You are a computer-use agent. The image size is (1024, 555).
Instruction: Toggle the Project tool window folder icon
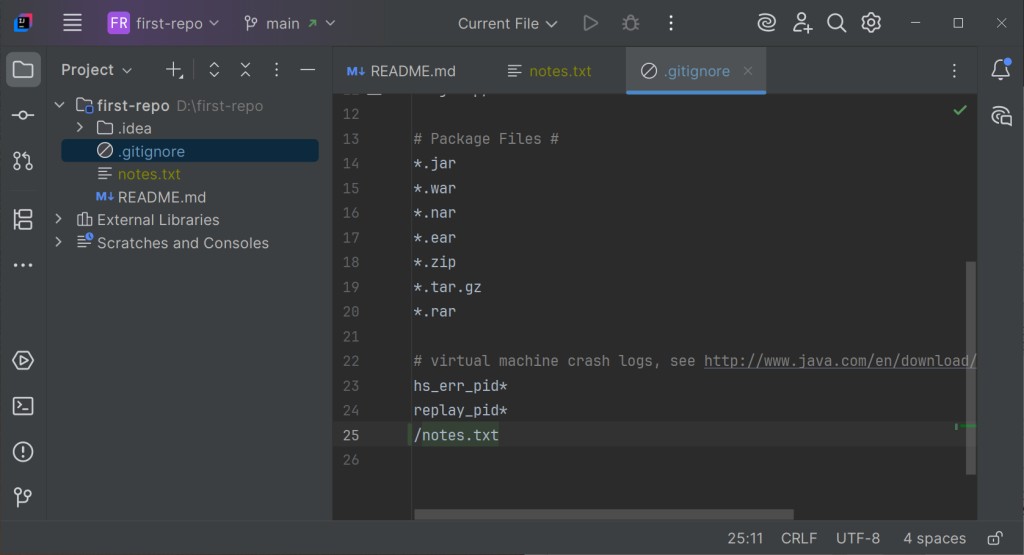coord(23,69)
